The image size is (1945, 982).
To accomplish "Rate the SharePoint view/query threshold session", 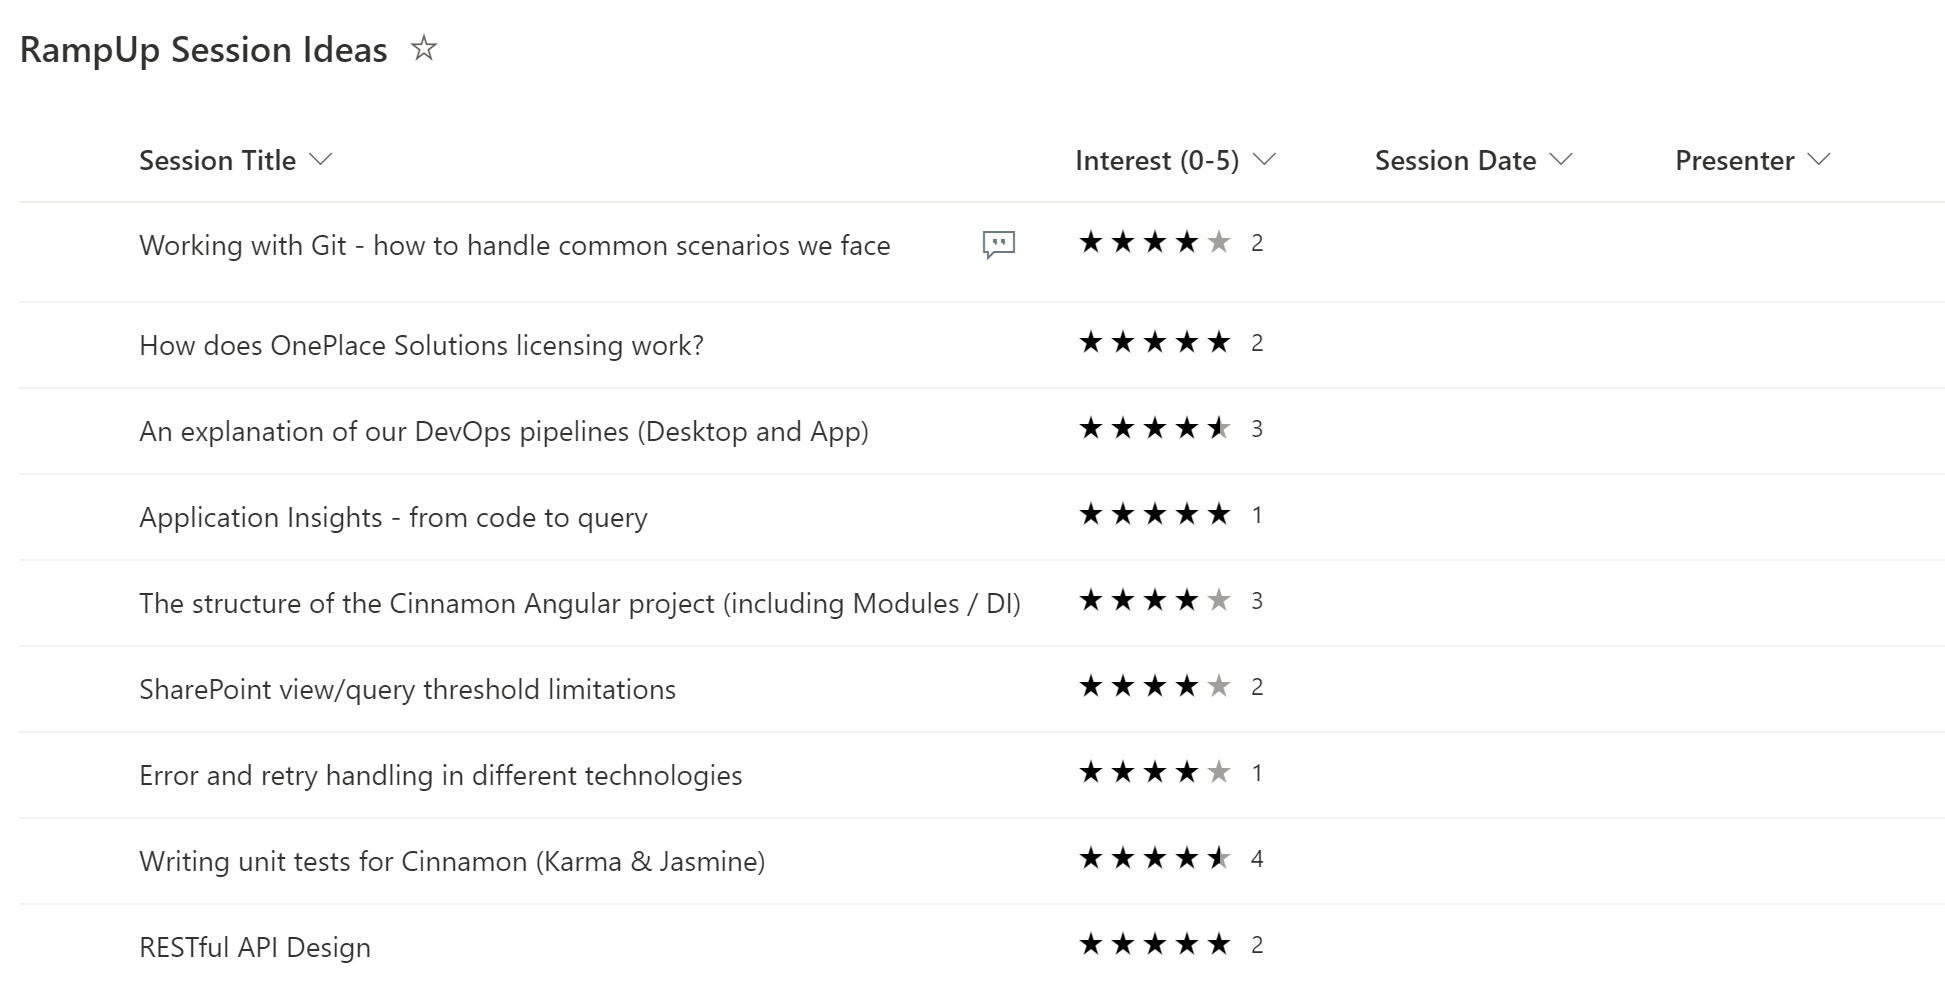I will pyautogui.click(x=1155, y=686).
